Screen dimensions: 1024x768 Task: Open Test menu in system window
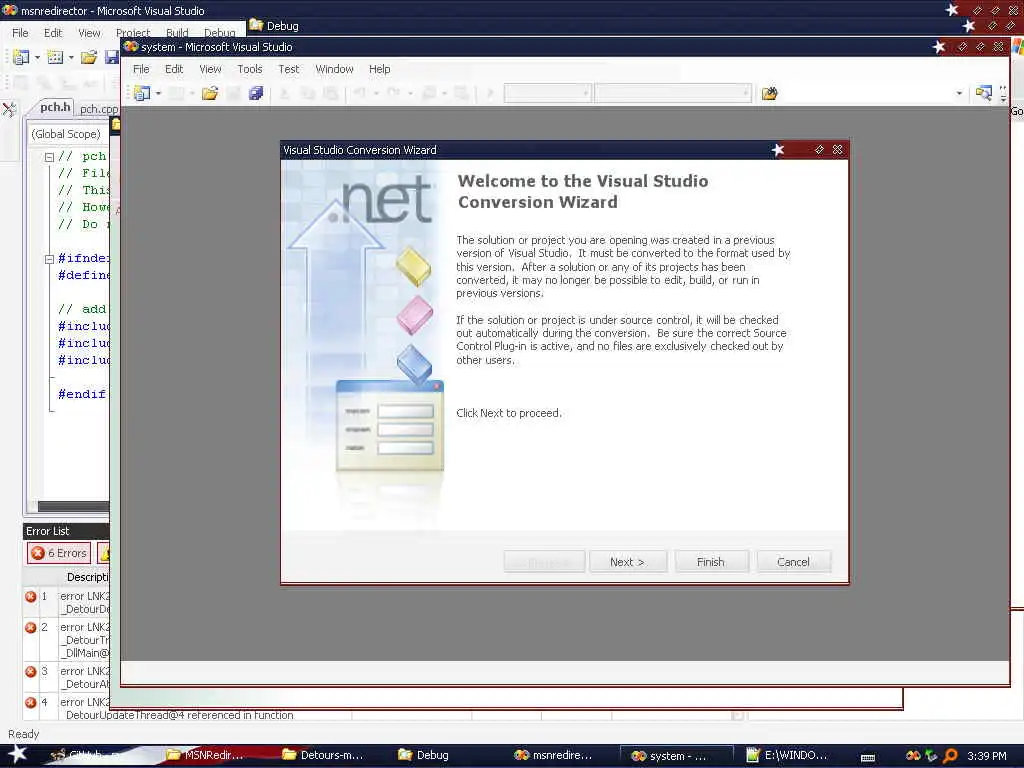[289, 69]
